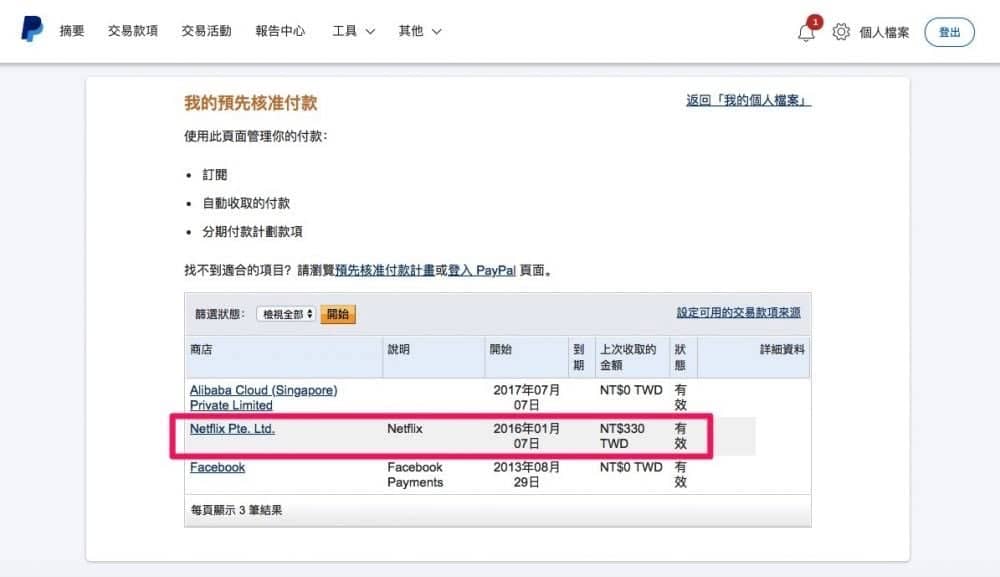Expand the 其他 dropdown menu
The height and width of the screenshot is (577, 1000).
(420, 31)
